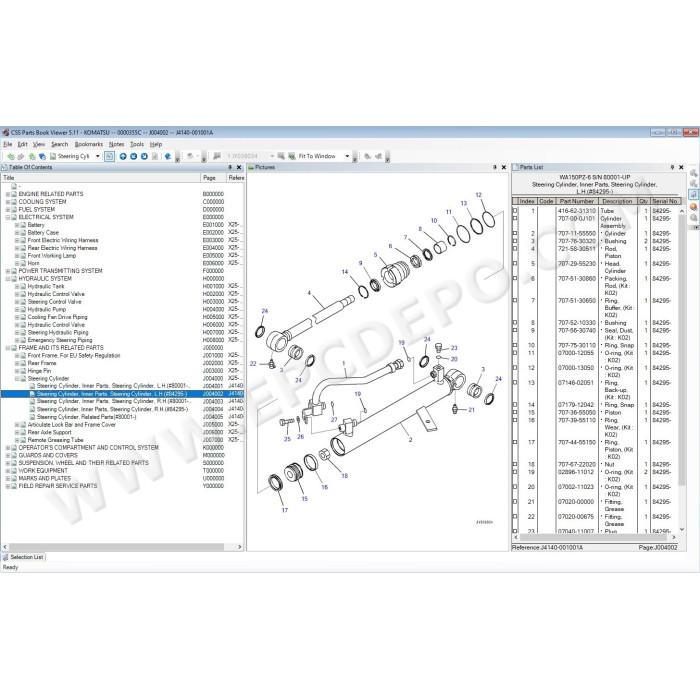Open the Tools menu
The width and height of the screenshot is (700, 700).
[137, 144]
